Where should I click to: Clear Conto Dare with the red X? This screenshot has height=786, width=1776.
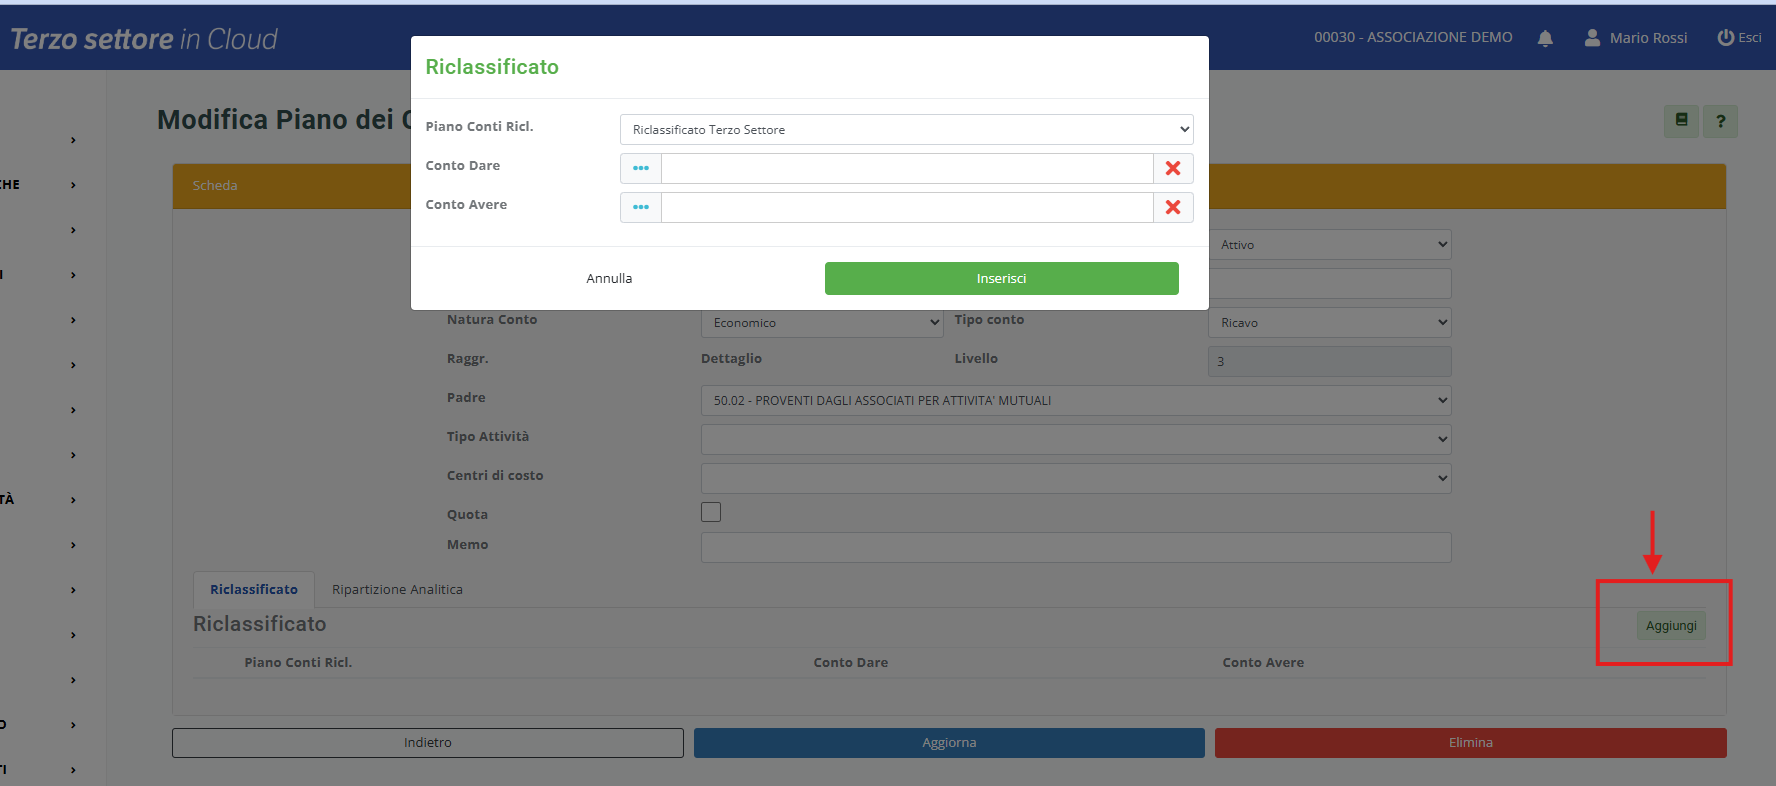[x=1173, y=168]
